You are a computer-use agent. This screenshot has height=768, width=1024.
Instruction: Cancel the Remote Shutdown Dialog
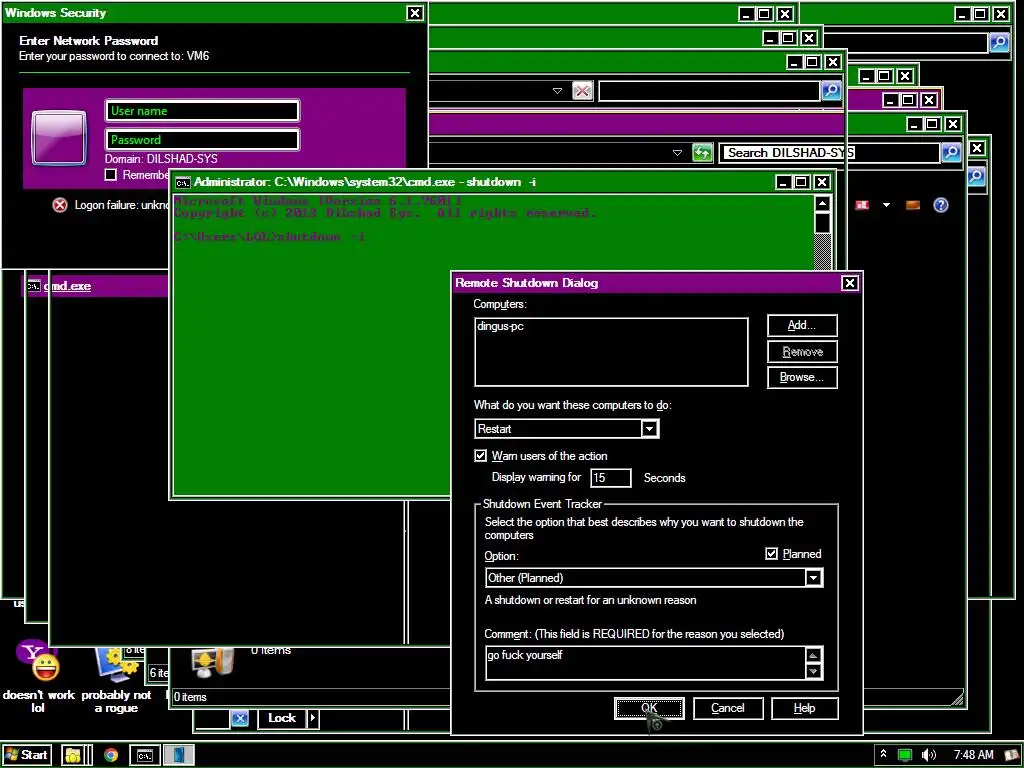[x=728, y=708]
